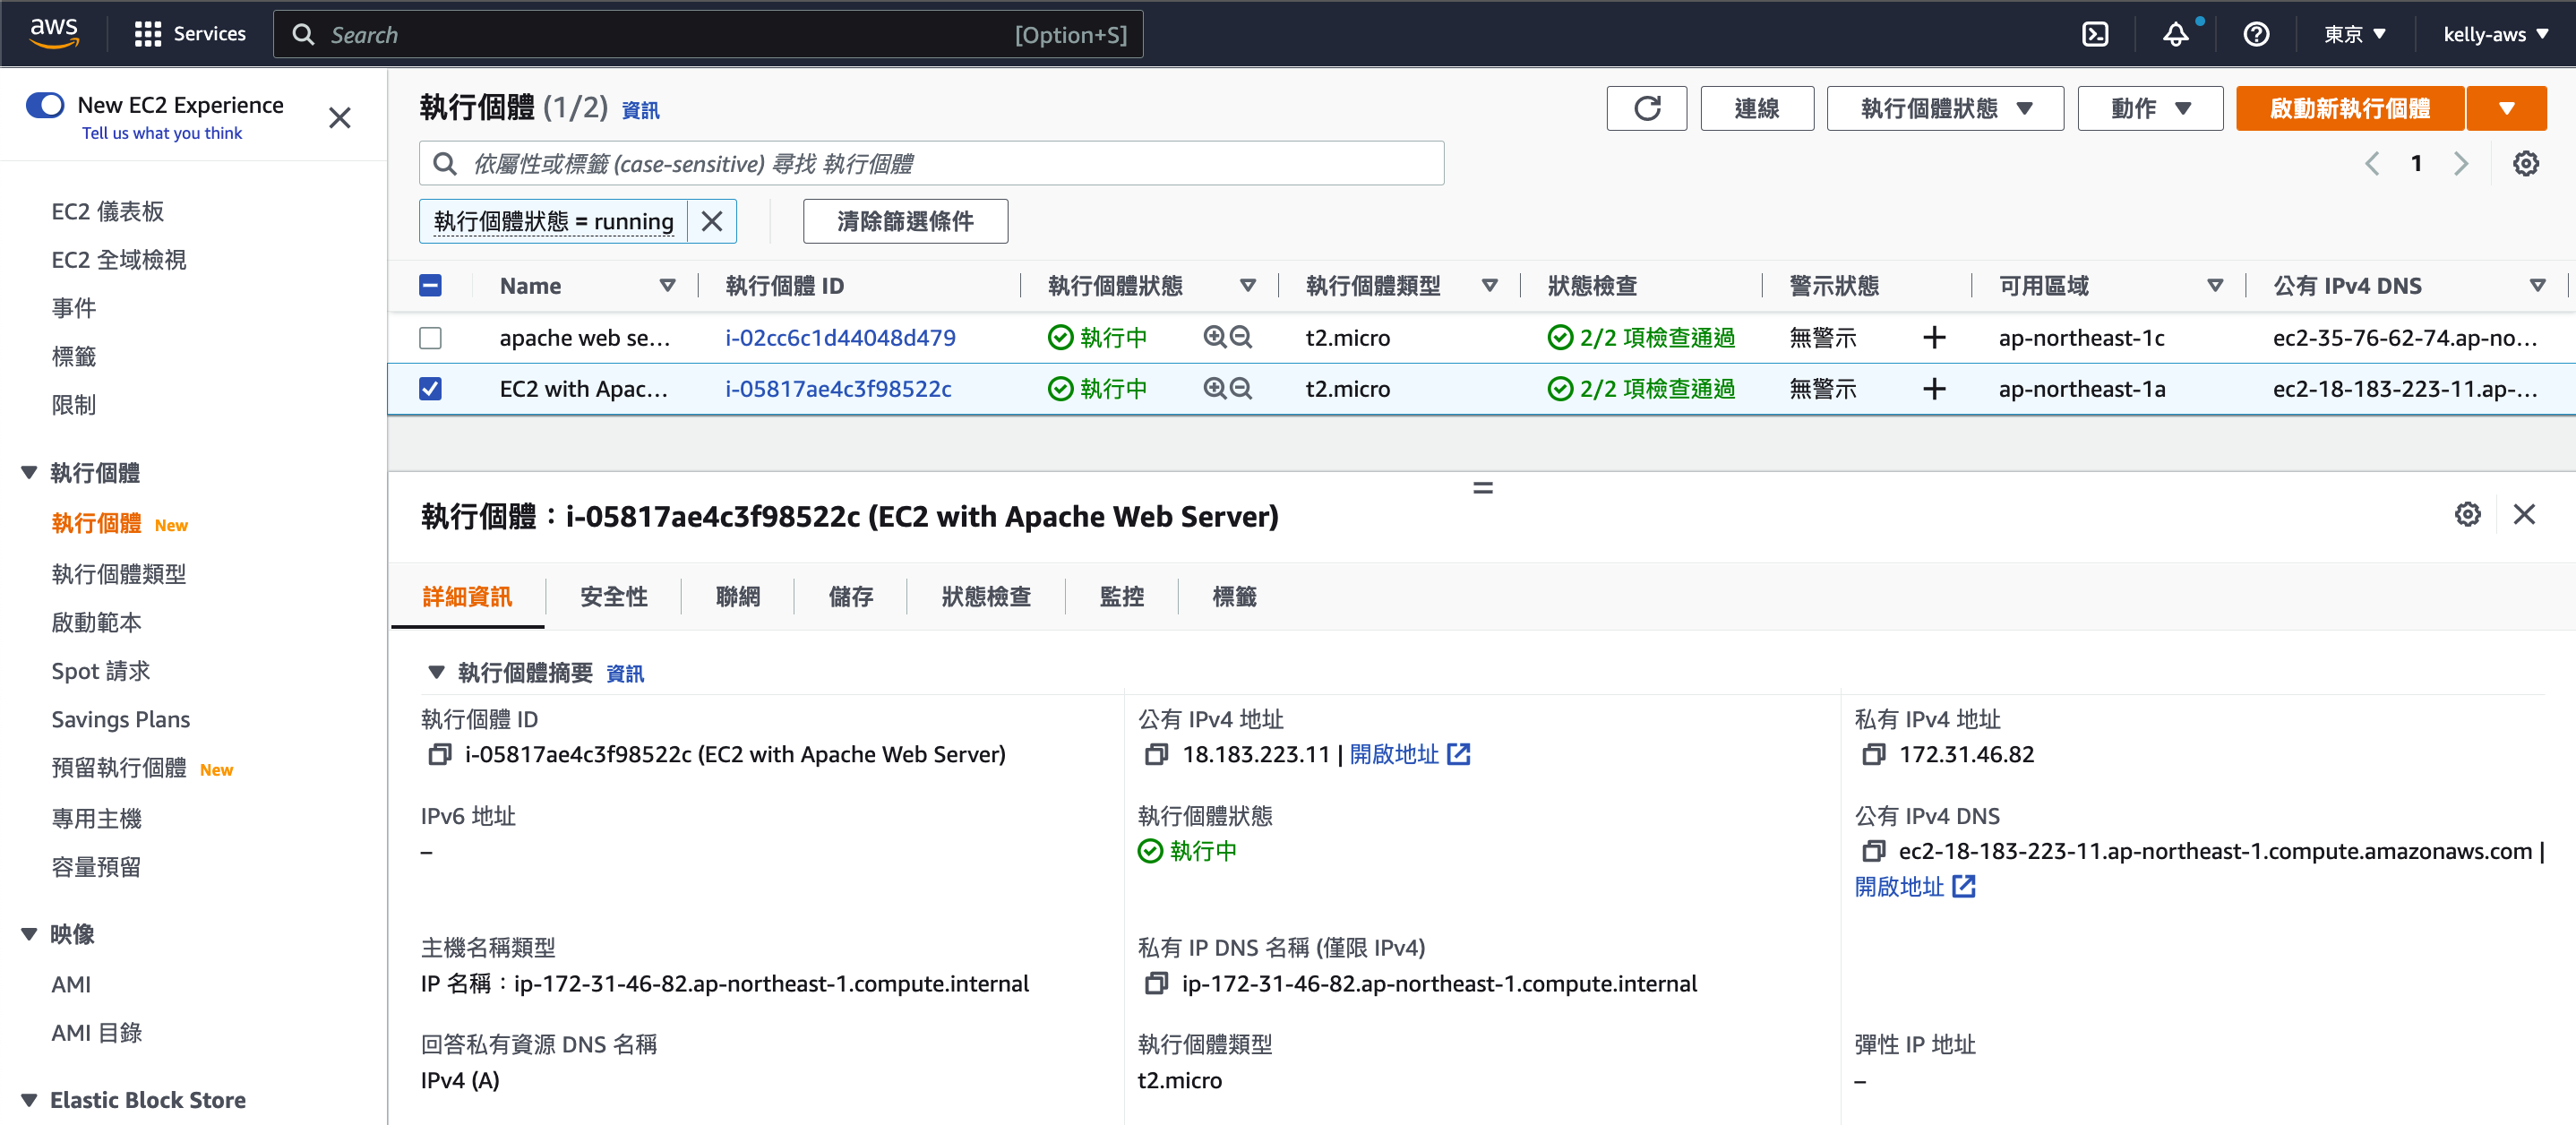
Task: Switch to the Details tab
Action: (x=467, y=597)
